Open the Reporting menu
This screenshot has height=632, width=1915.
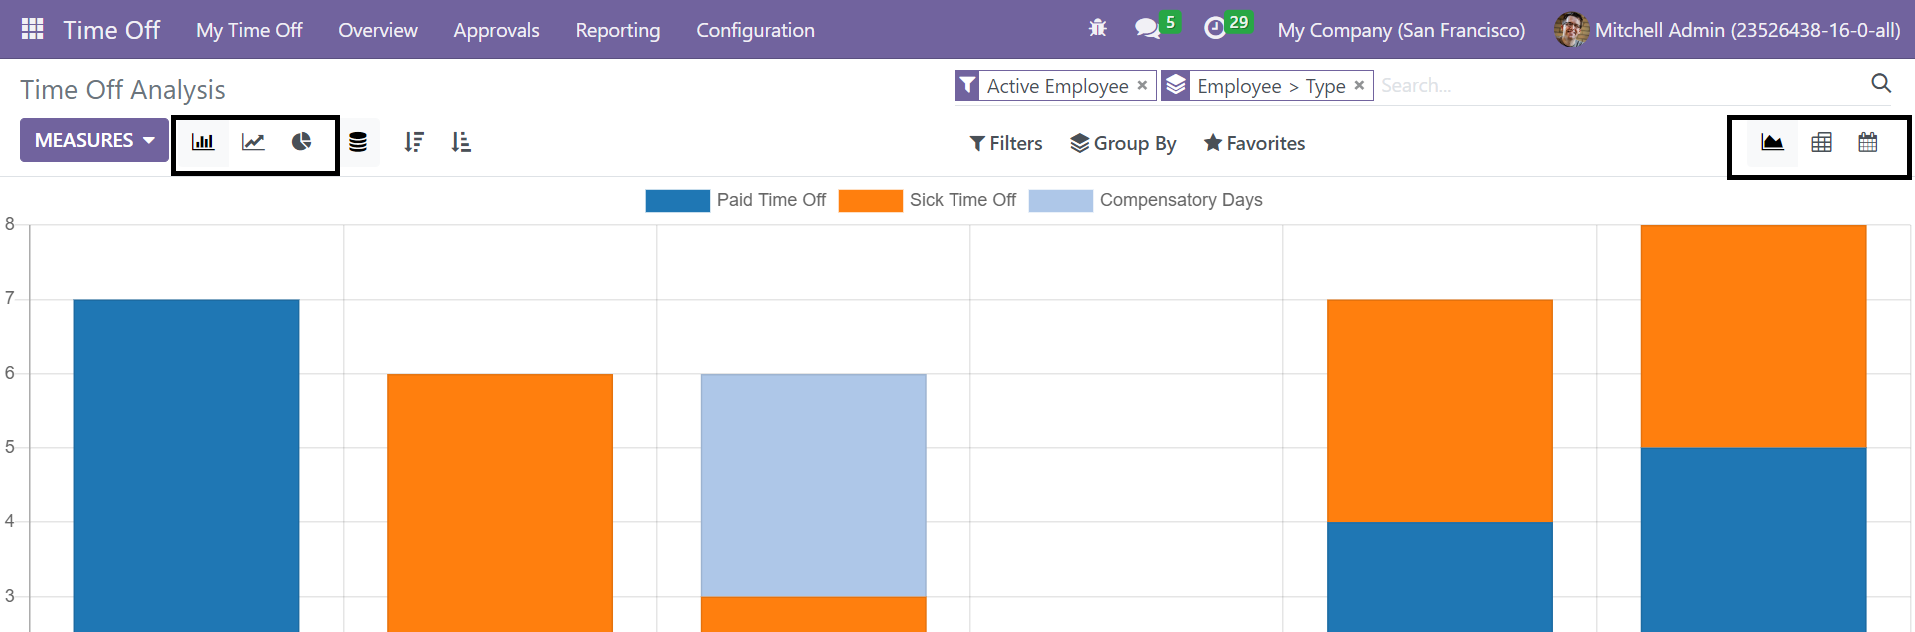pos(618,30)
